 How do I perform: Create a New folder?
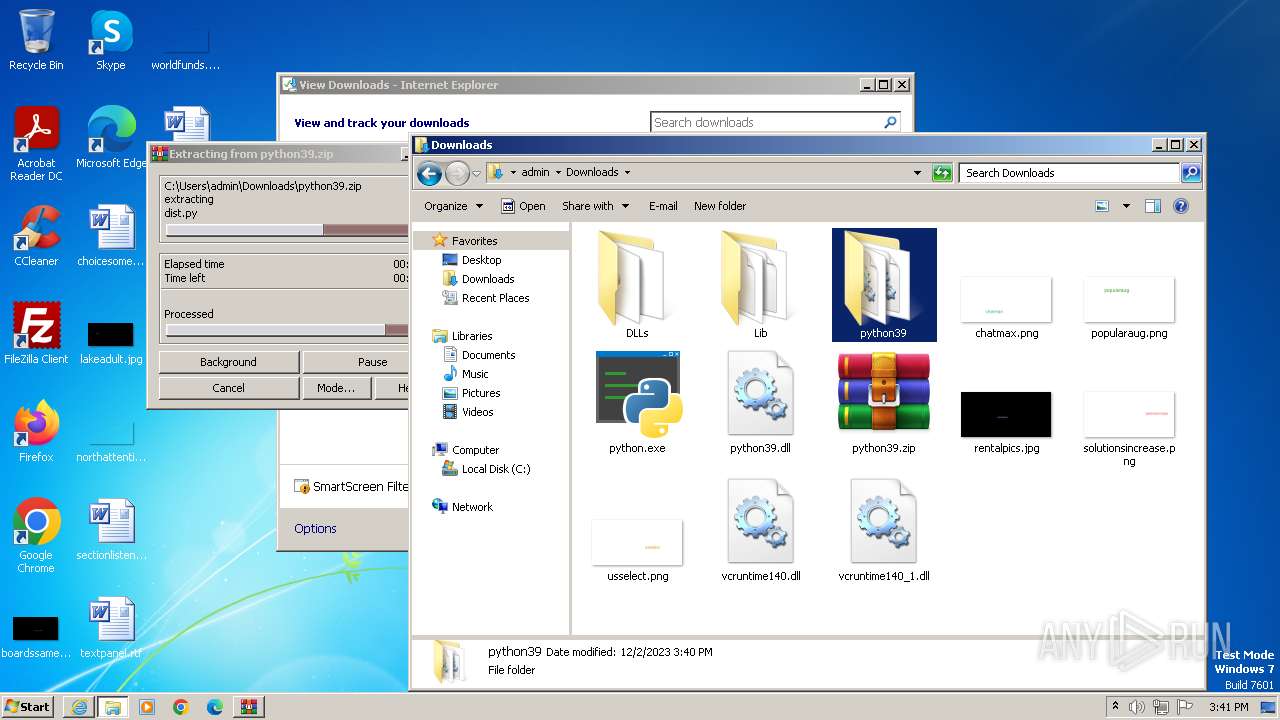720,206
